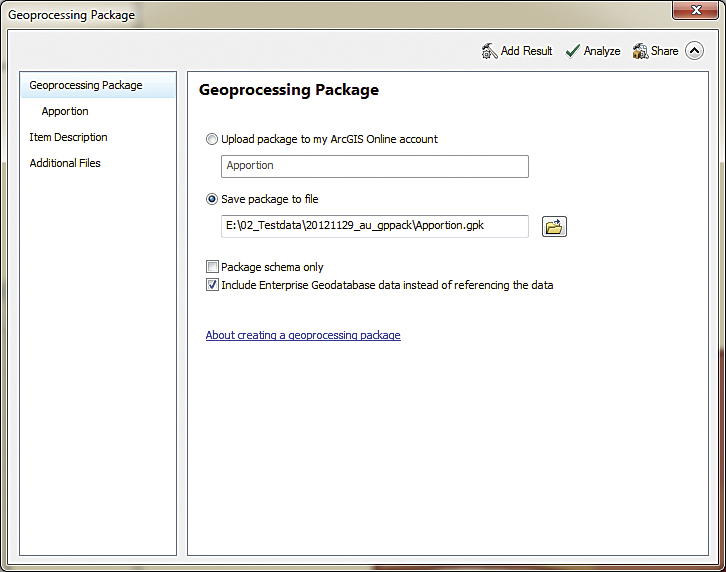Collapse the dialog with the round chevron button
This screenshot has width=726, height=572.
pos(695,51)
